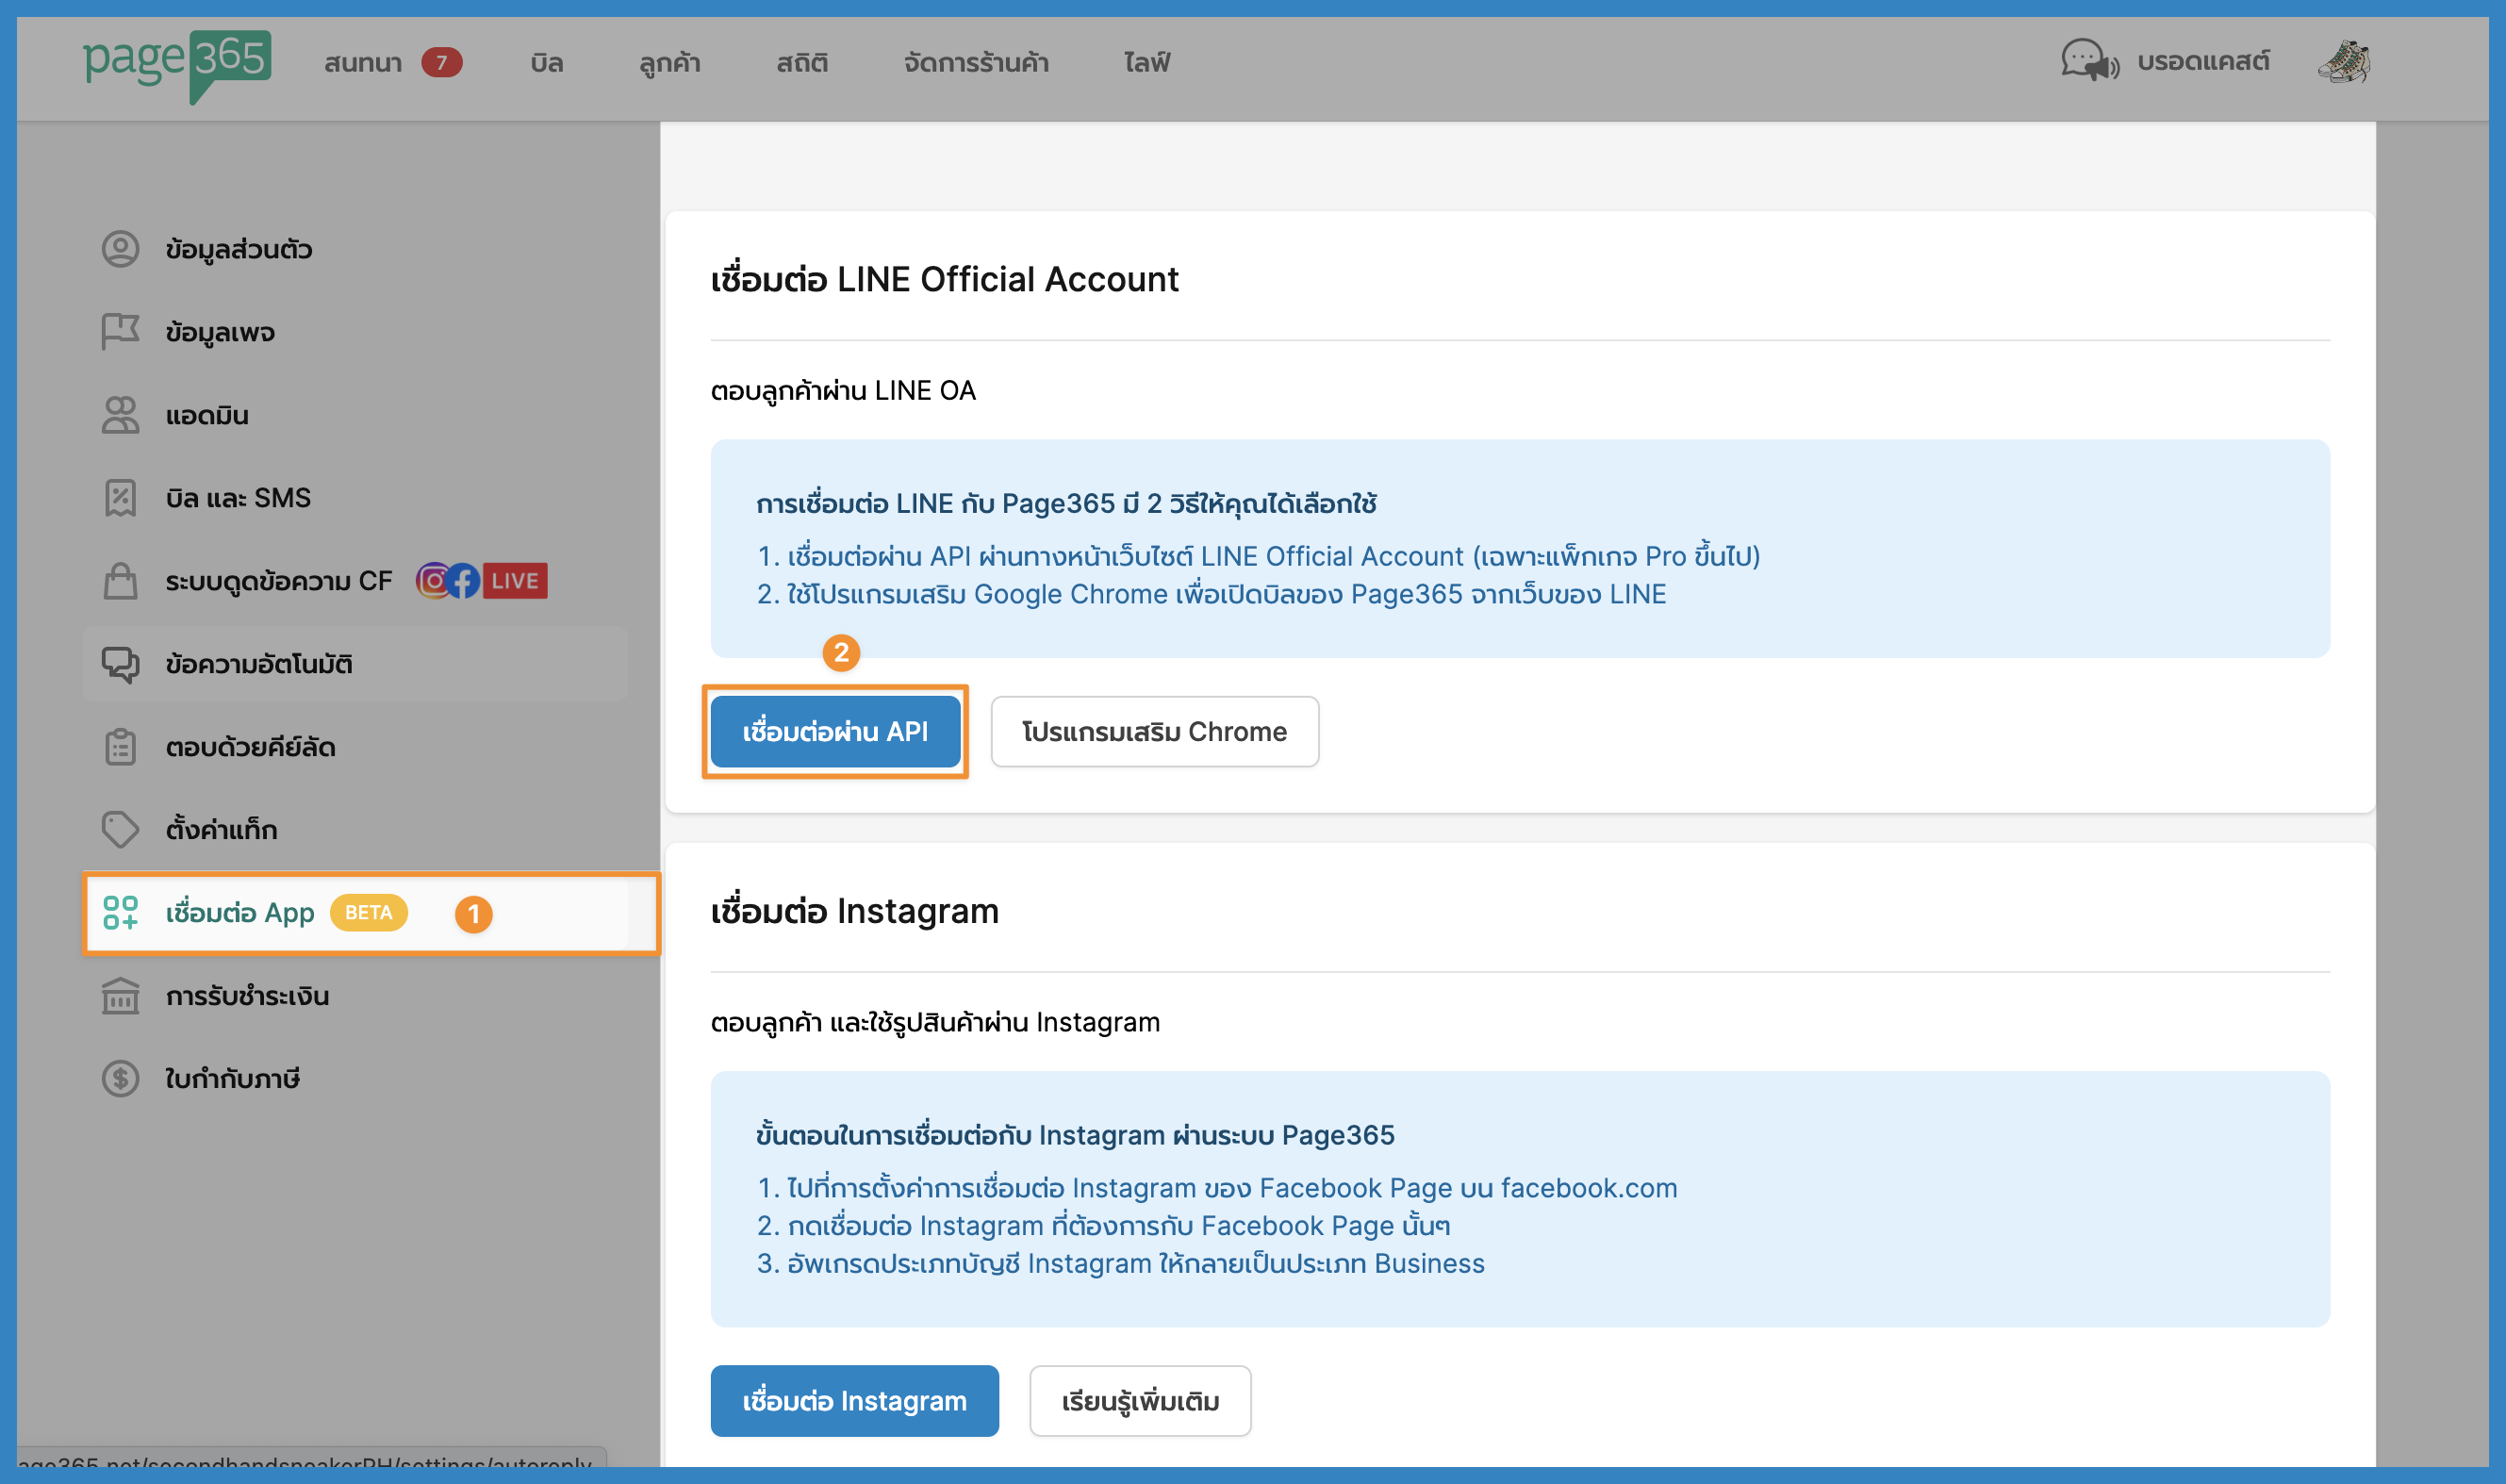Open the สนทนา tab

(363, 63)
